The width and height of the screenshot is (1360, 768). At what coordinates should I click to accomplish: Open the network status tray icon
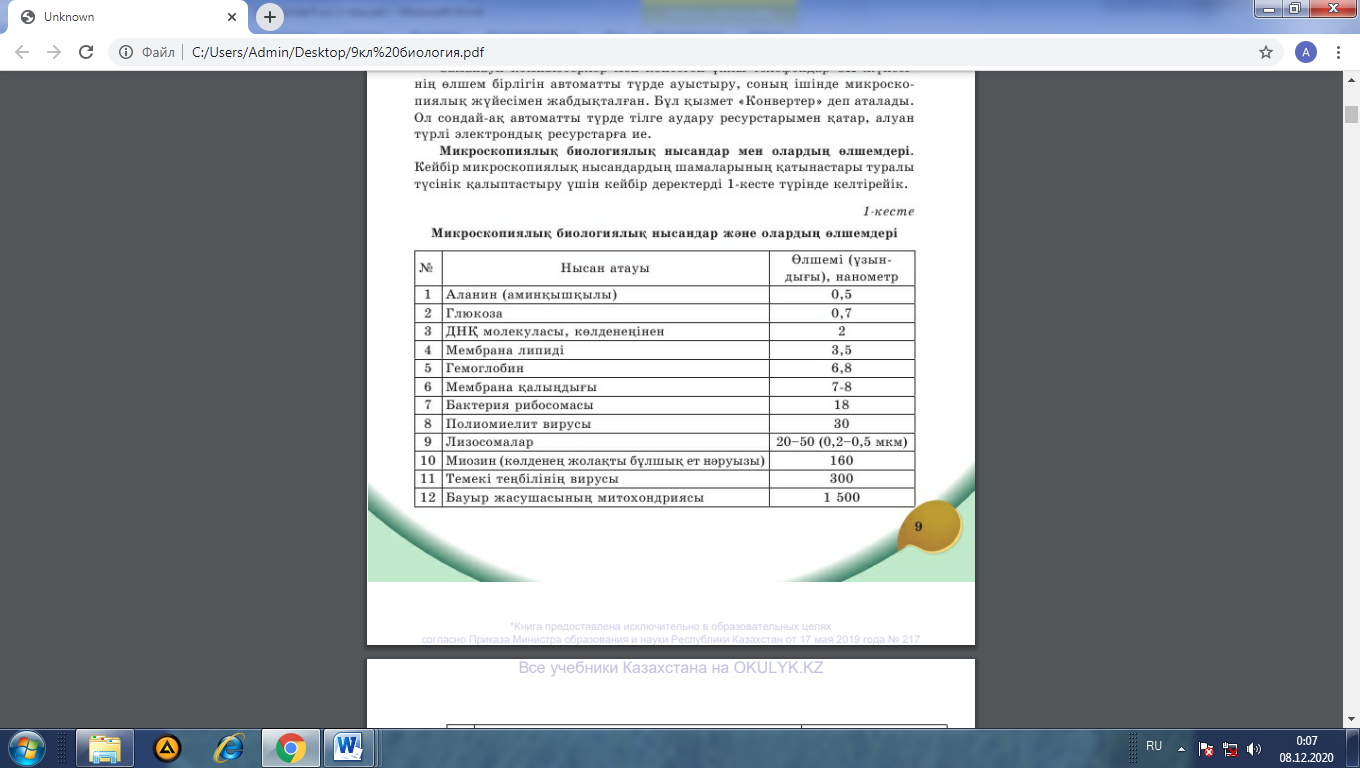(x=1231, y=748)
